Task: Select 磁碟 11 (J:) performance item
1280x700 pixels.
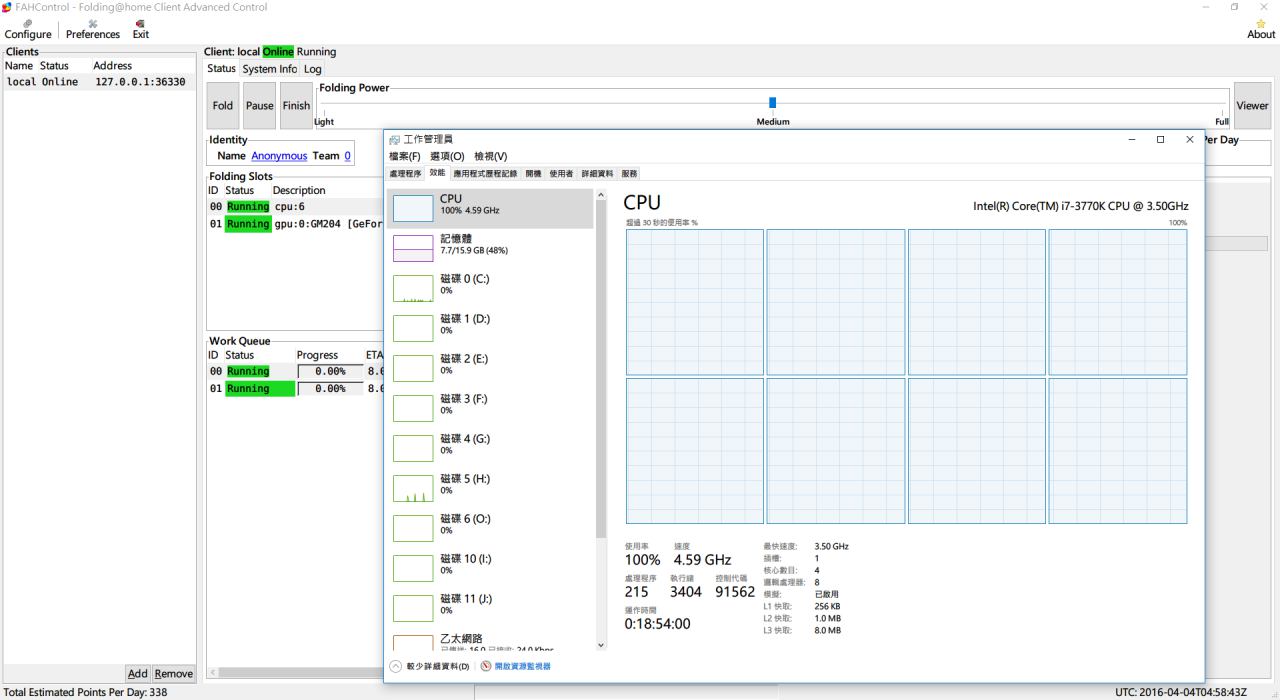Action: (490, 608)
